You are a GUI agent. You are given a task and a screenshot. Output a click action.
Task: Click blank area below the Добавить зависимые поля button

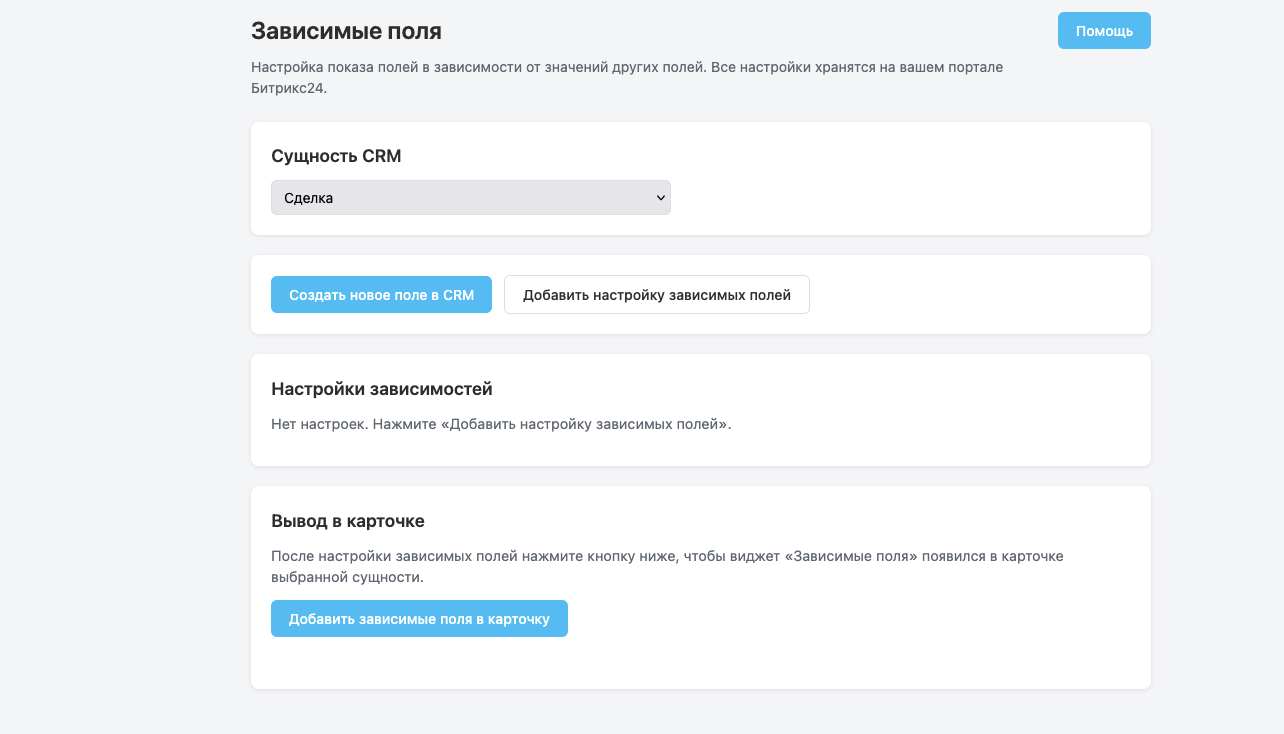click(420, 663)
